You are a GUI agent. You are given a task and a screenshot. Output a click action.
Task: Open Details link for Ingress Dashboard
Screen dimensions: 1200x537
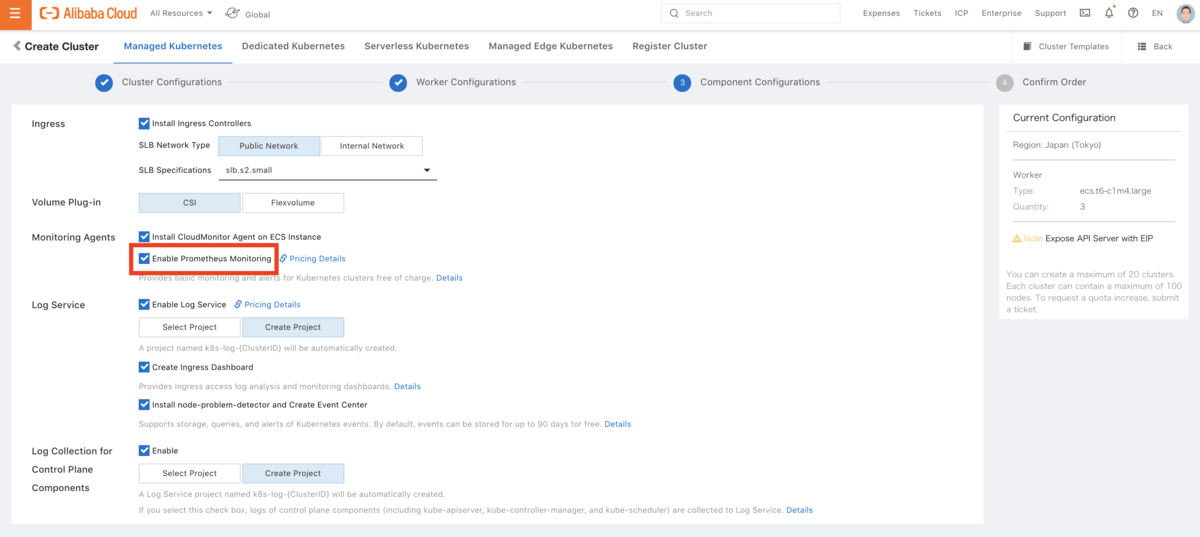click(407, 386)
